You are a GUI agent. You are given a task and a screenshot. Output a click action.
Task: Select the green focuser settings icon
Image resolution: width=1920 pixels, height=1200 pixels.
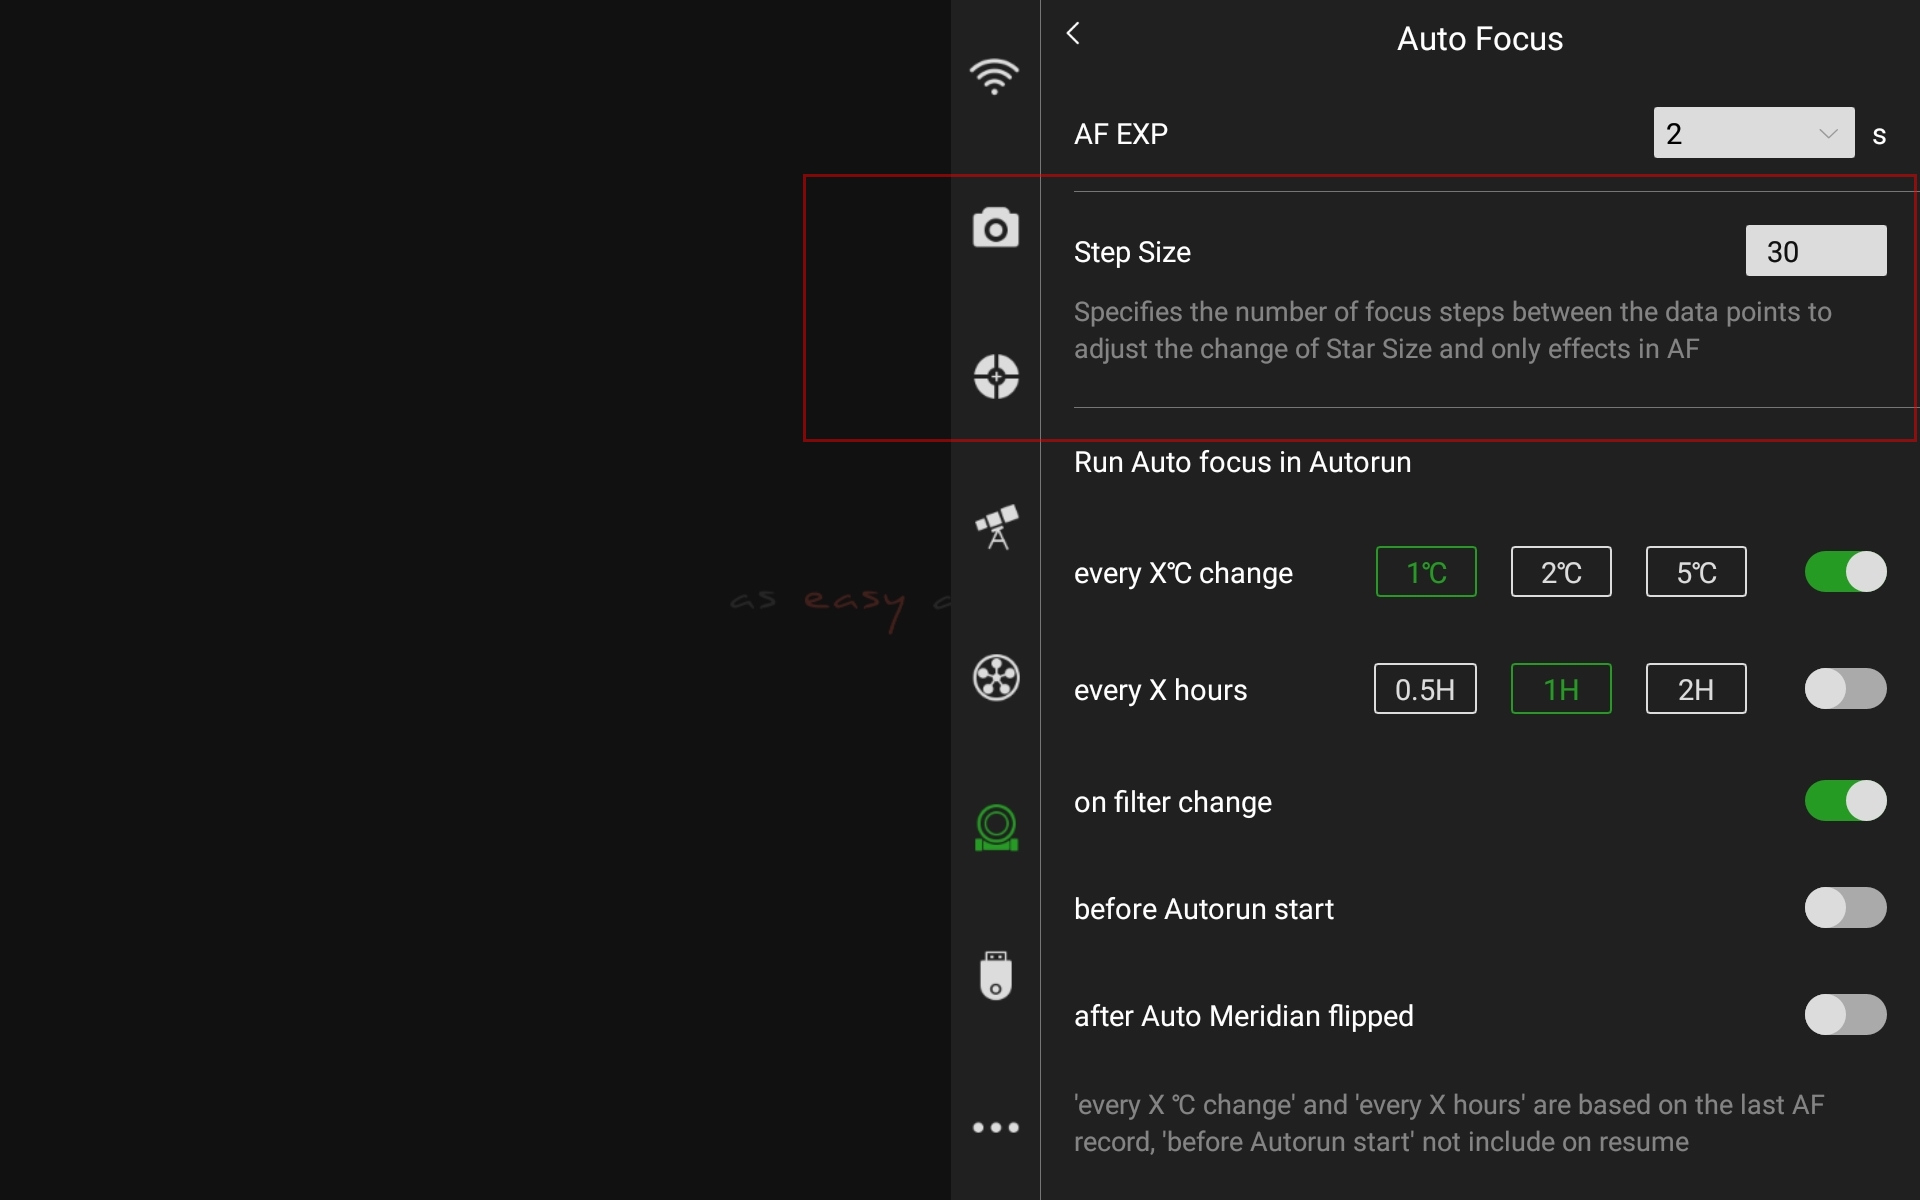pos(995,828)
